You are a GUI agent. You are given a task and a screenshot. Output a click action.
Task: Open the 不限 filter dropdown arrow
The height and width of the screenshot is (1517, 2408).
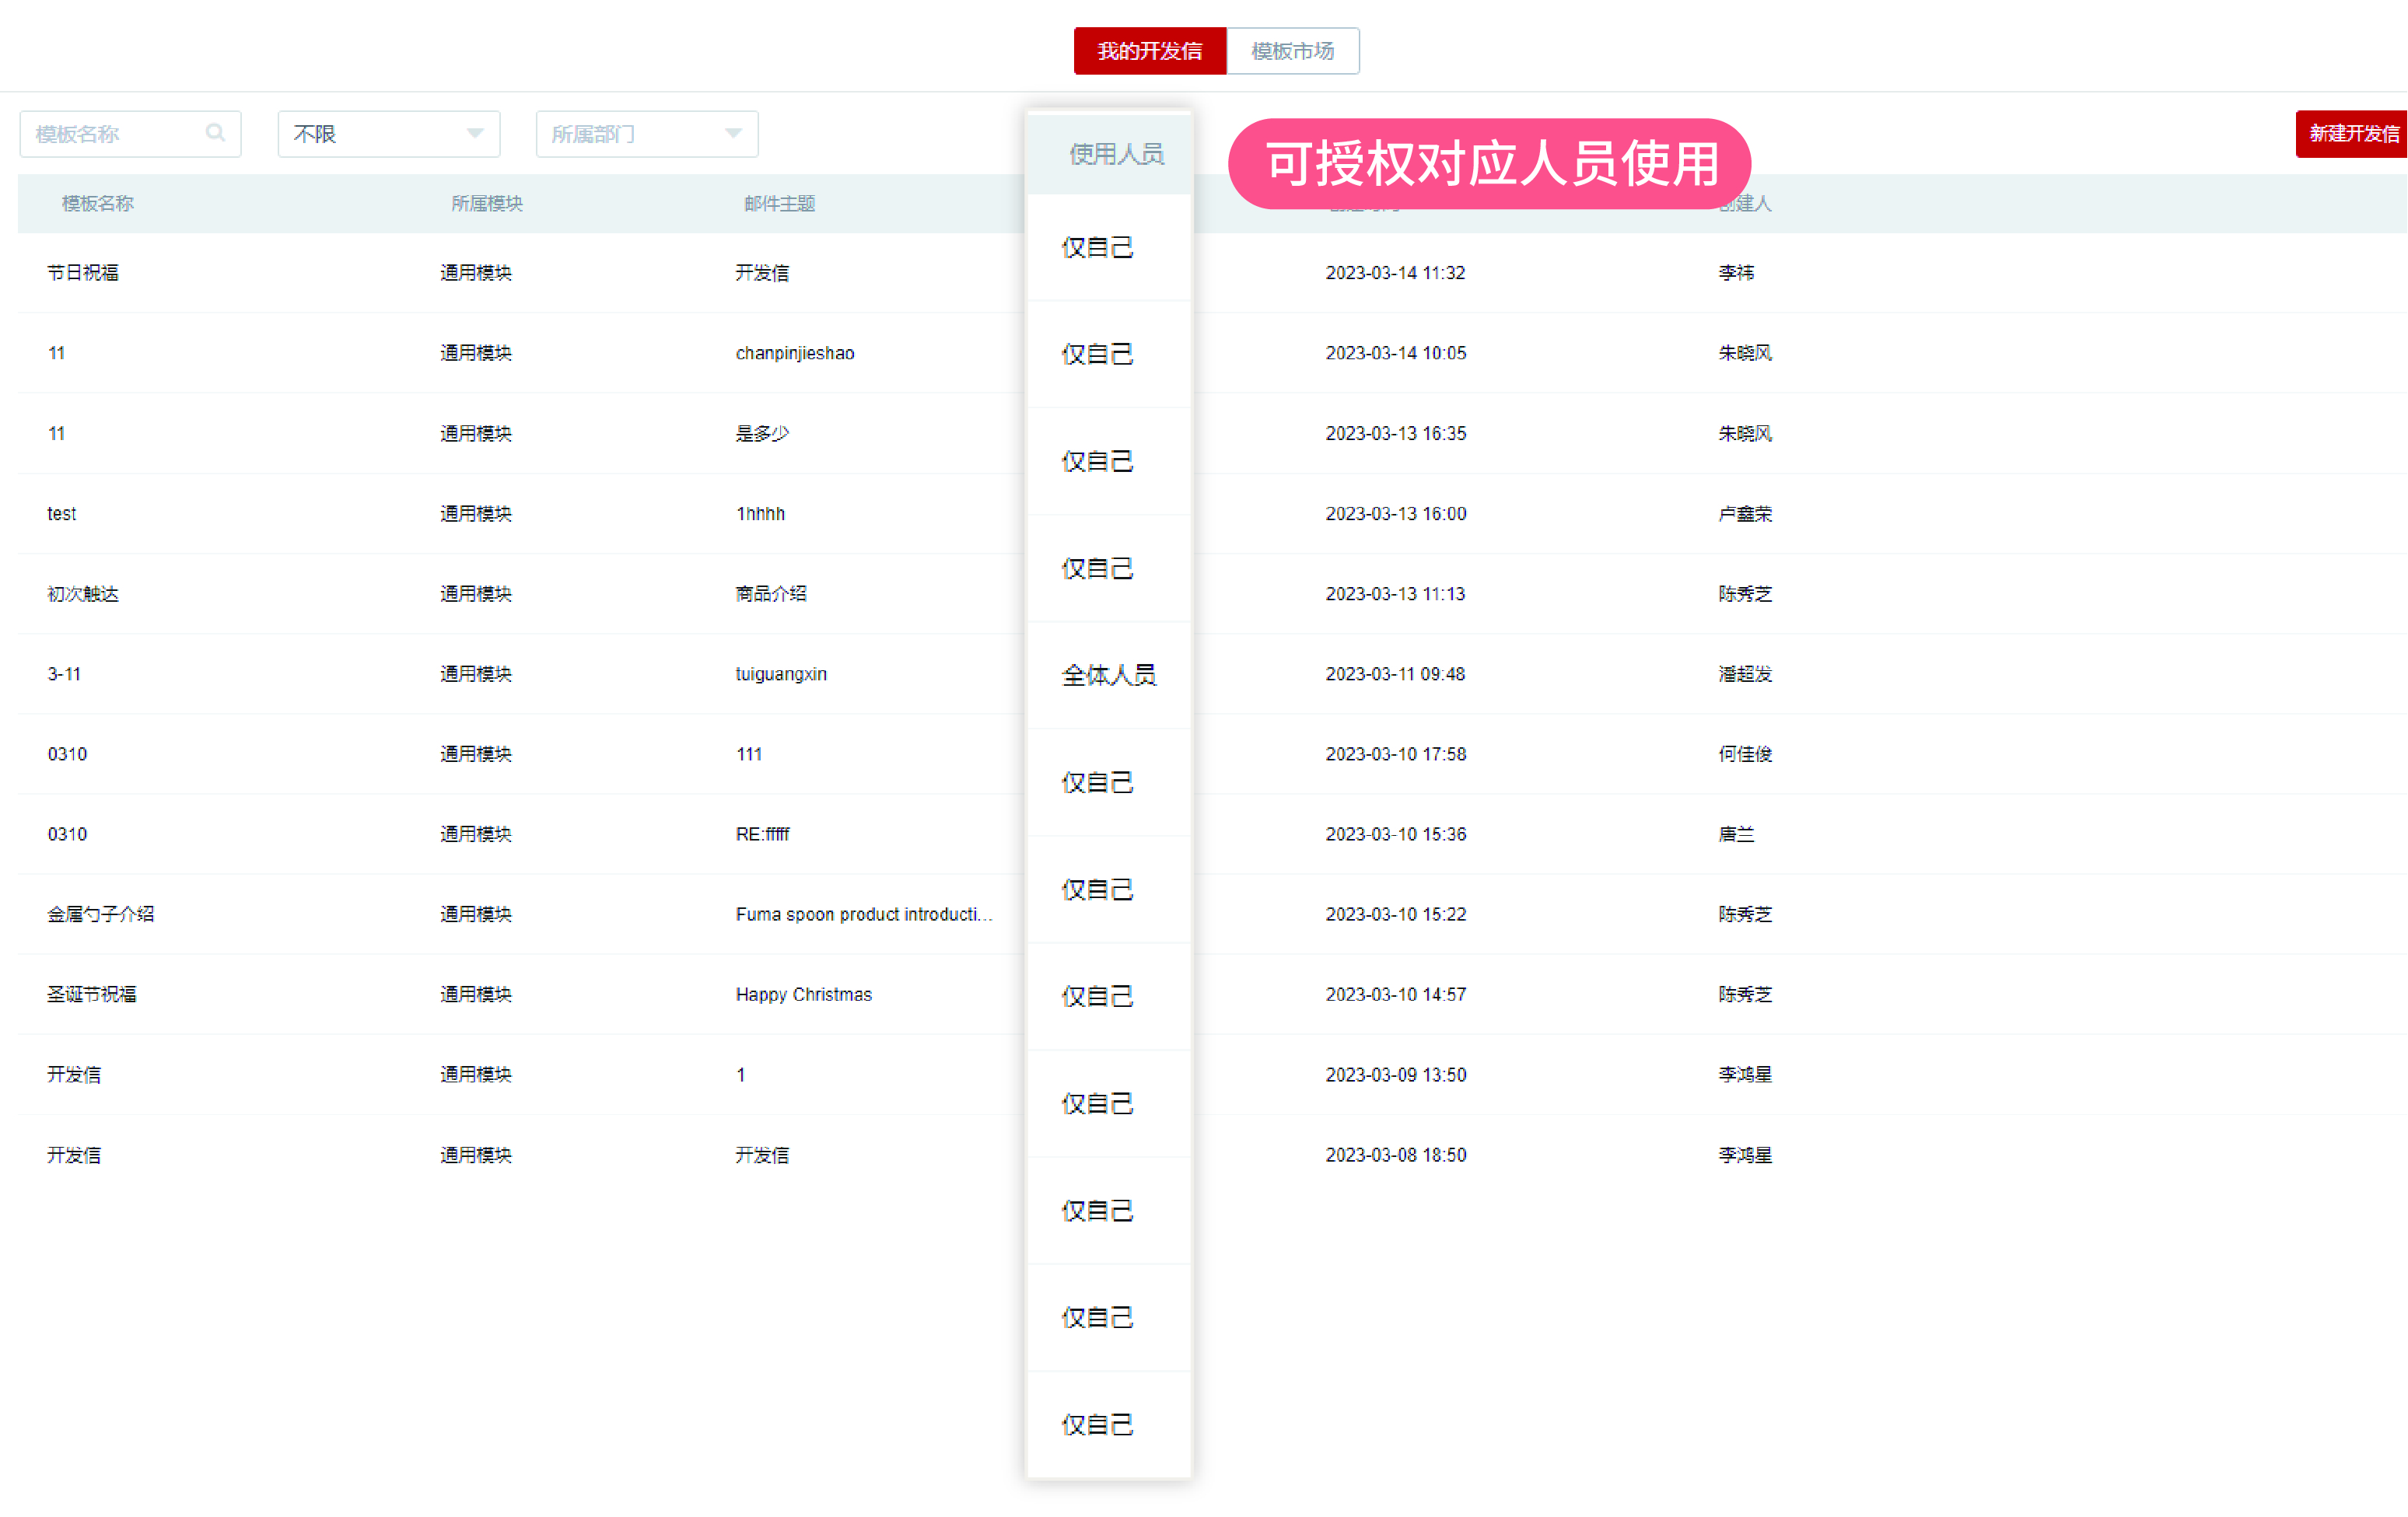point(474,133)
